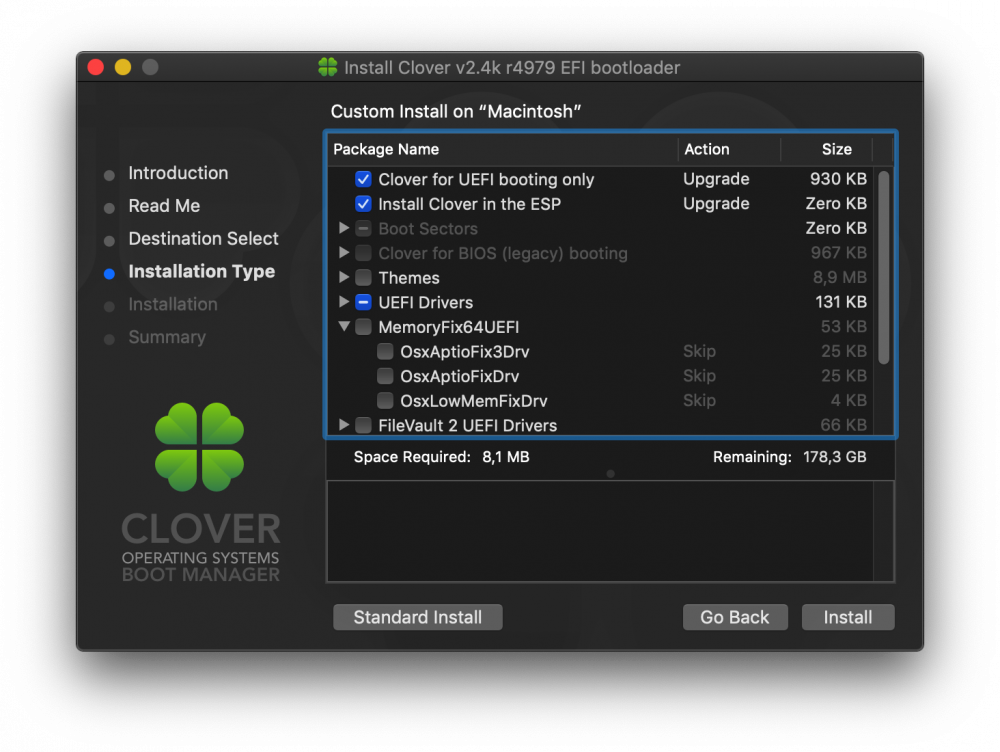Viewport: 1000px width, 752px height.
Task: Expand the UEFI Drivers group
Action: point(344,302)
